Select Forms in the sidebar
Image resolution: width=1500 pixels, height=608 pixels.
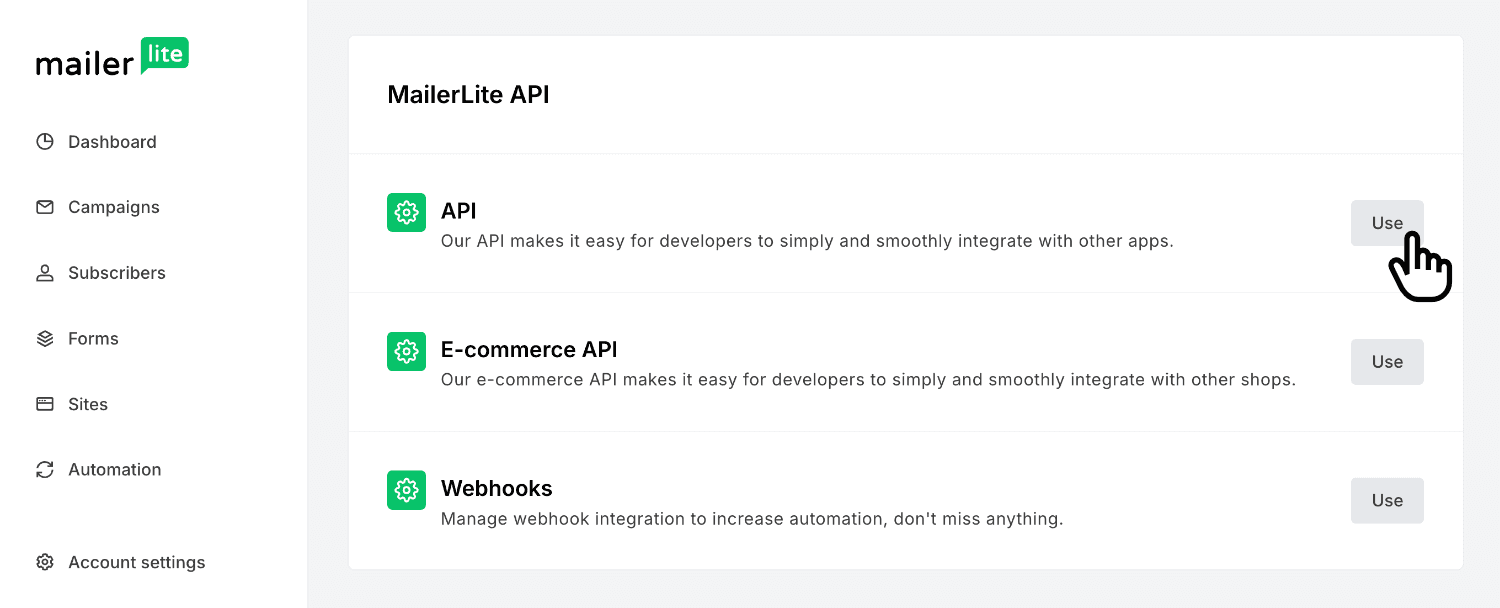pyautogui.click(x=78, y=339)
